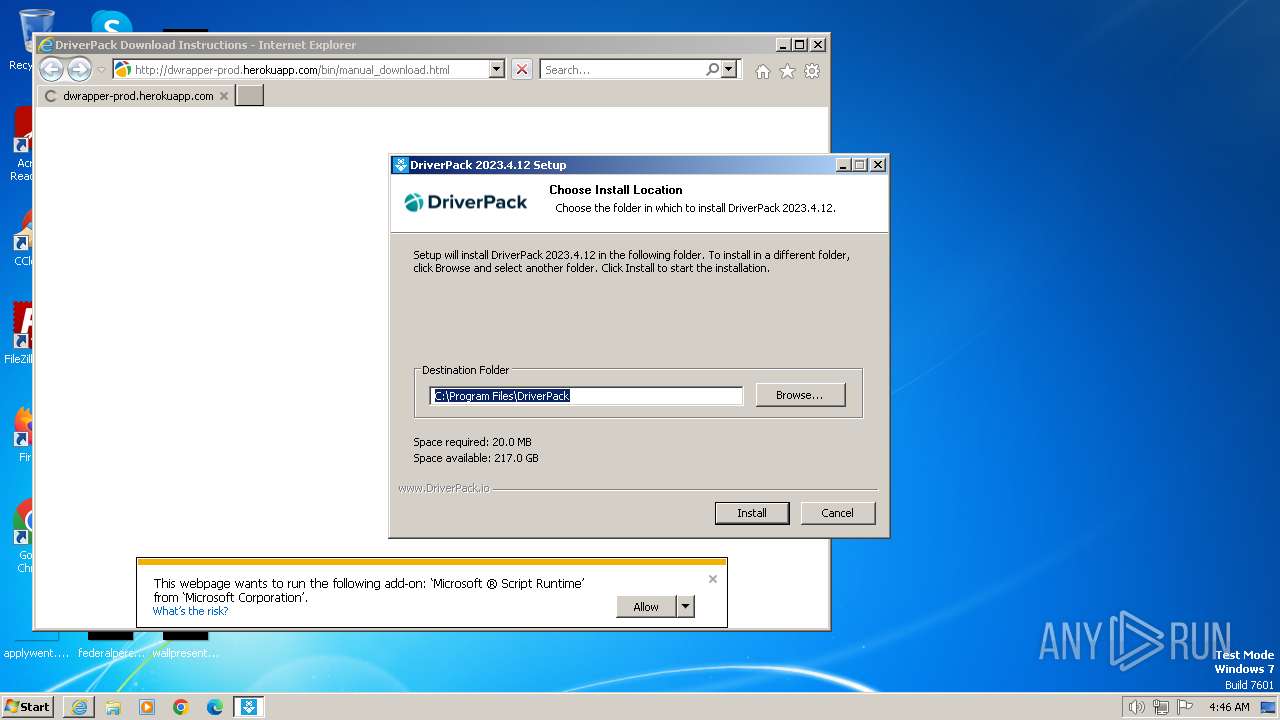The width and height of the screenshot is (1280, 720).
Task: Open the Action Center flag icon
Action: 1185,707
